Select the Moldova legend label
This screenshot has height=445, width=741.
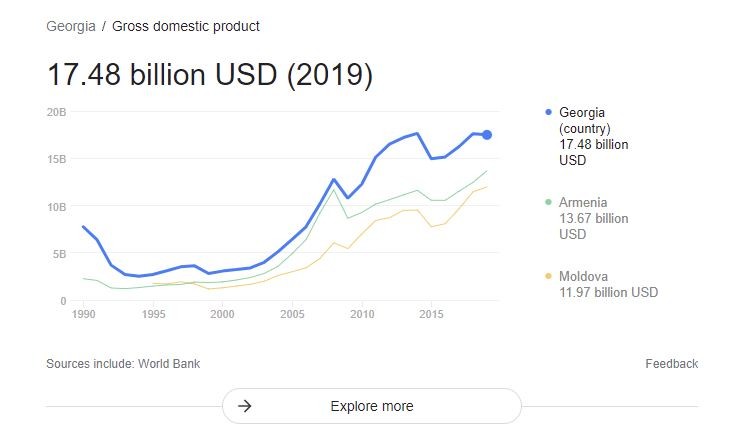(583, 276)
